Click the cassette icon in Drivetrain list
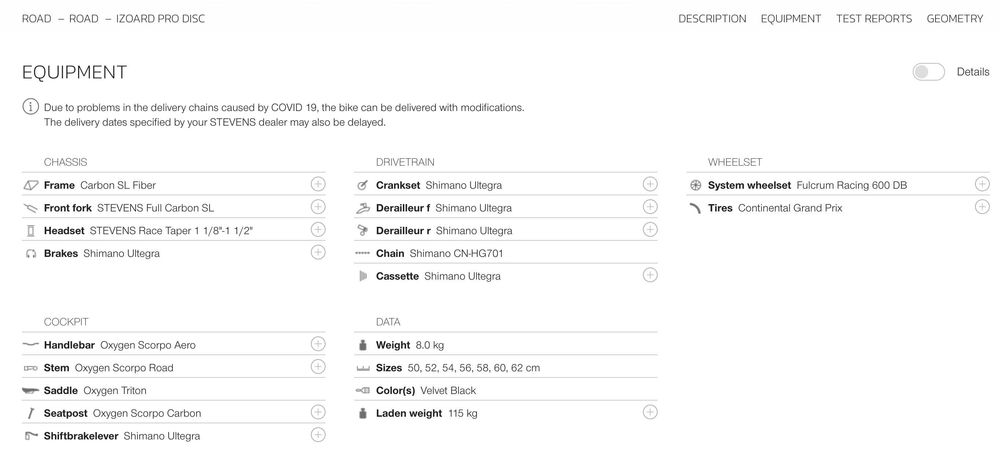1000x461 pixels. pyautogui.click(x=363, y=276)
